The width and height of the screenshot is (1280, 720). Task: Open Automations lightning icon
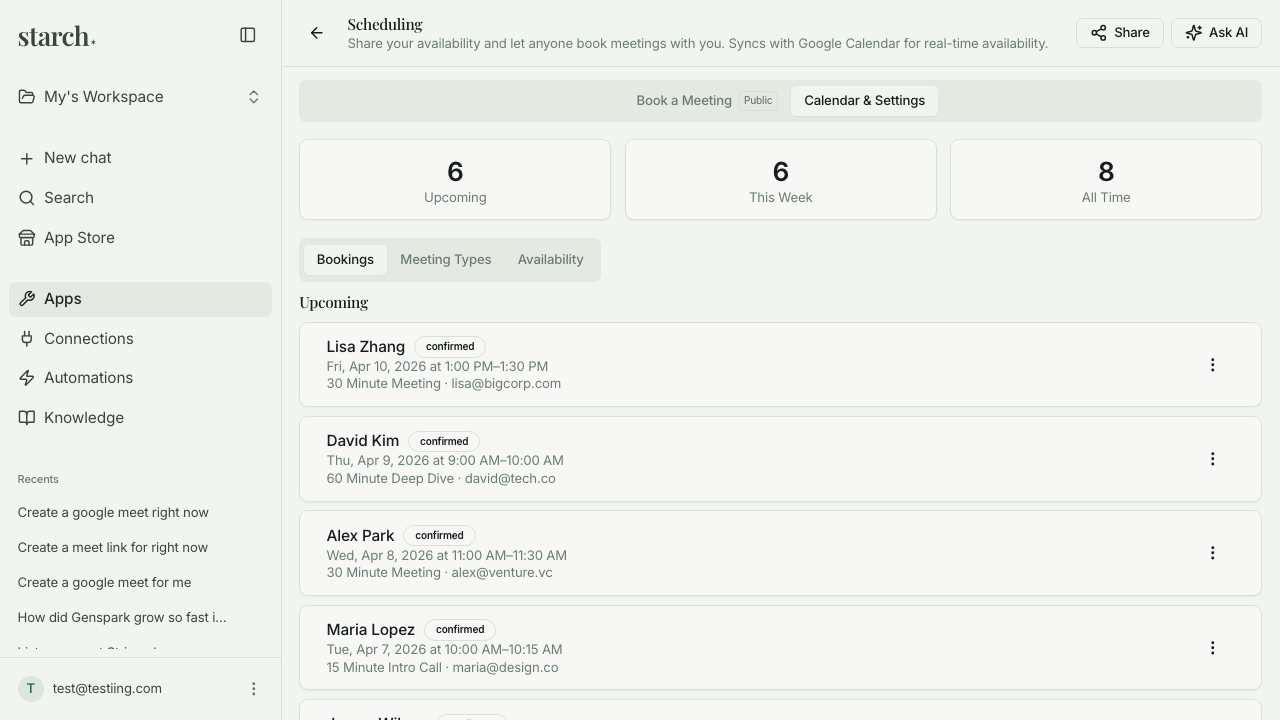click(x=27, y=378)
